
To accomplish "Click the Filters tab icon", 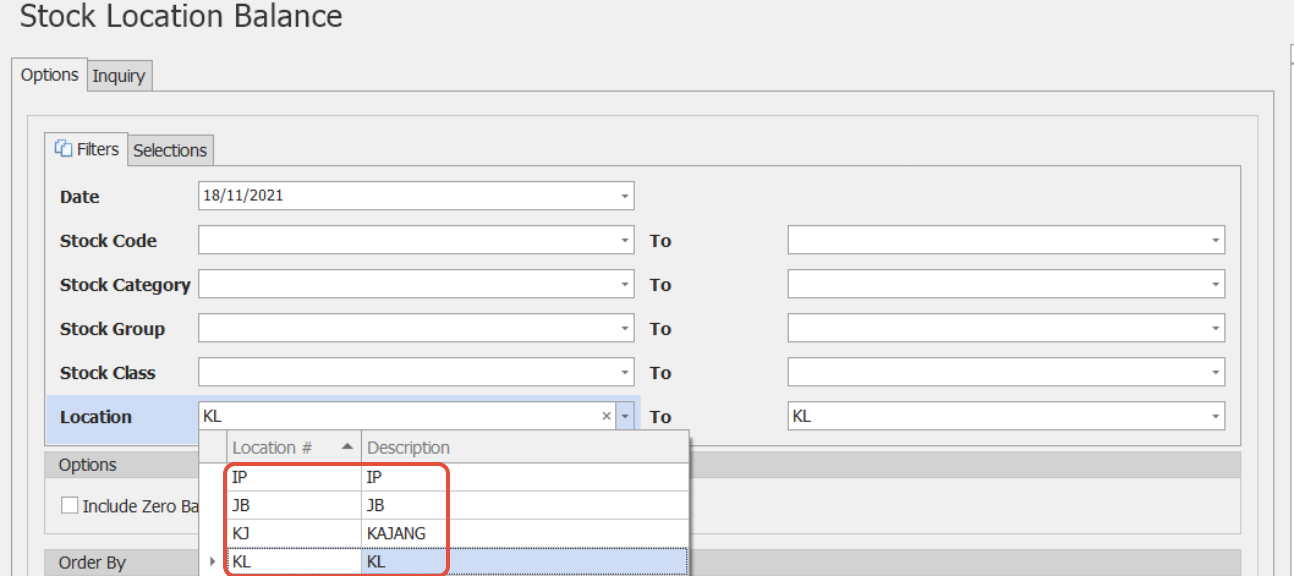I will 63,149.
